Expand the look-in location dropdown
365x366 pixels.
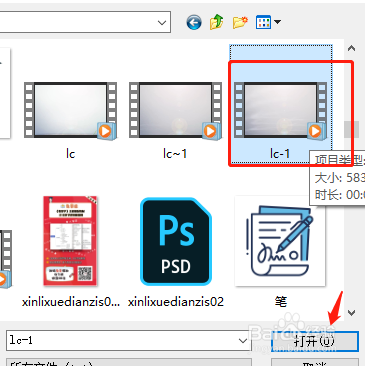coord(162,23)
